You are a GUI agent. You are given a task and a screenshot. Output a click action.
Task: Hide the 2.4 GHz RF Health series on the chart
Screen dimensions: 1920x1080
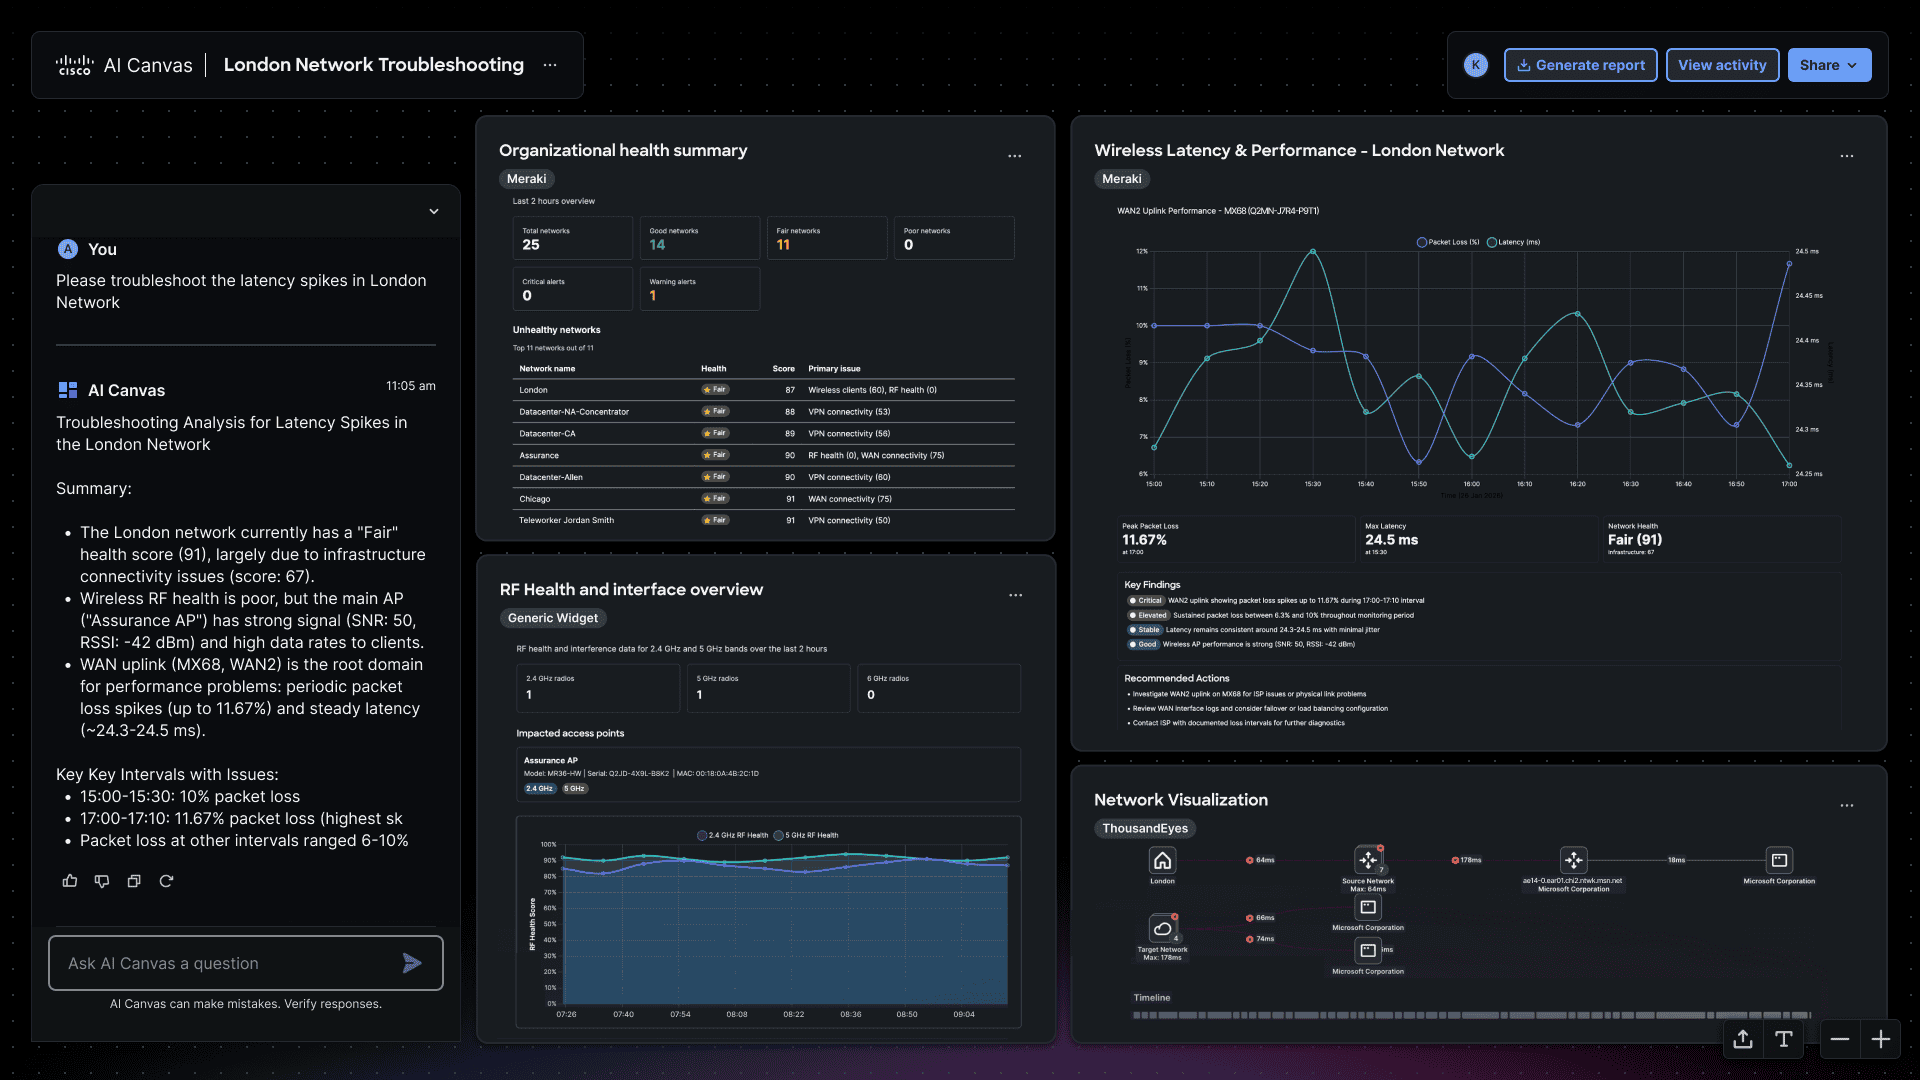(x=732, y=835)
